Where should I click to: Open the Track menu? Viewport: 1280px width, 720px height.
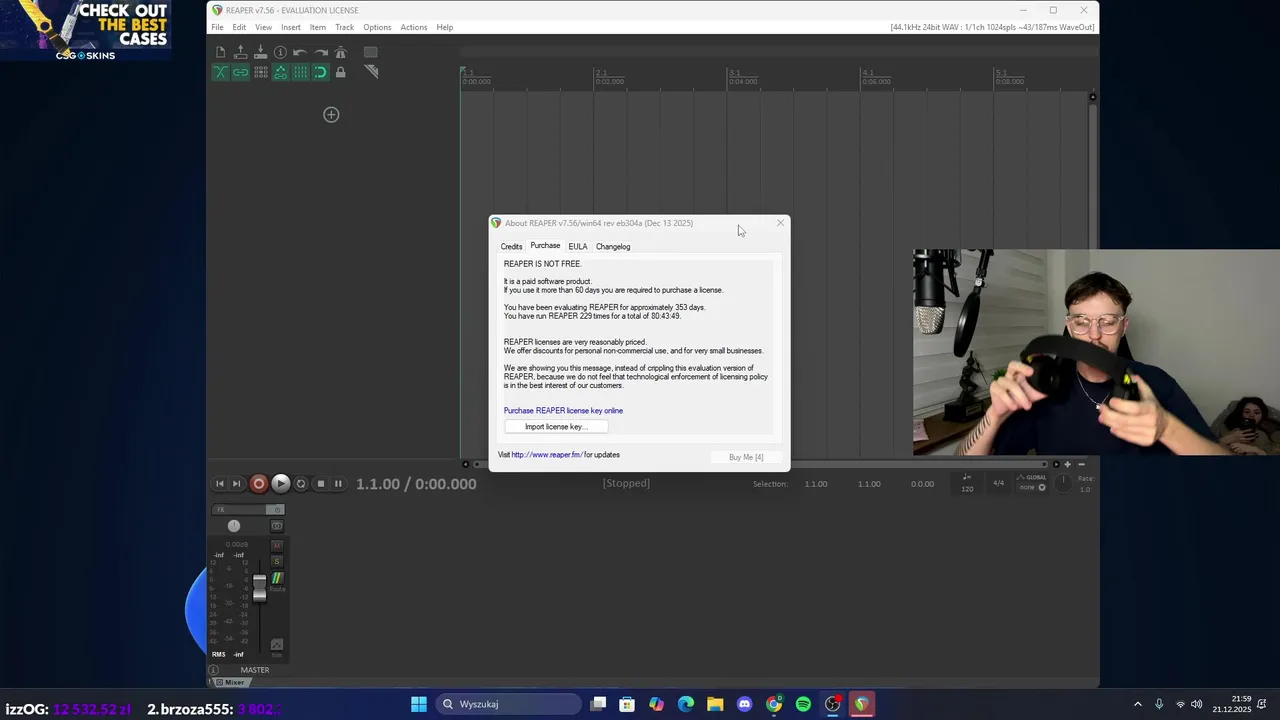pos(345,27)
